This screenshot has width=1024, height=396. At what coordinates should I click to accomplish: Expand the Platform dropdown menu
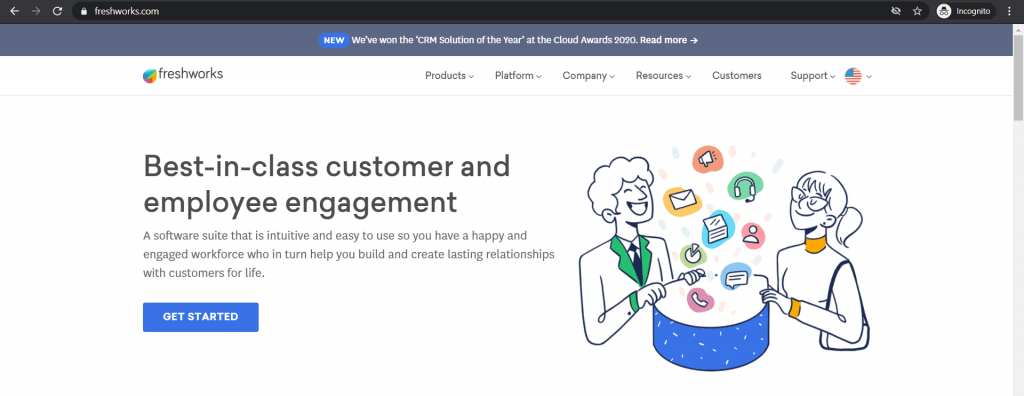(518, 76)
